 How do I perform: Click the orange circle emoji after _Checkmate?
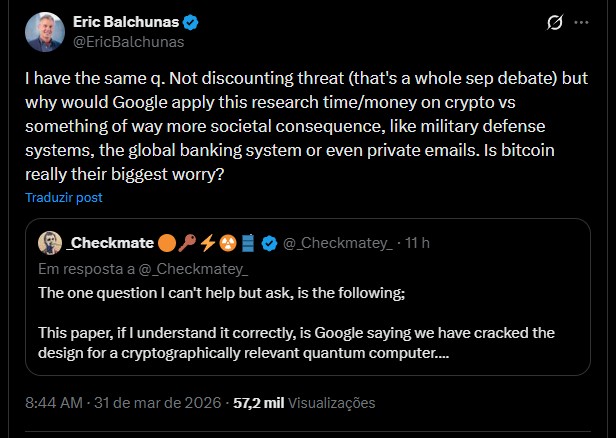[x=166, y=243]
